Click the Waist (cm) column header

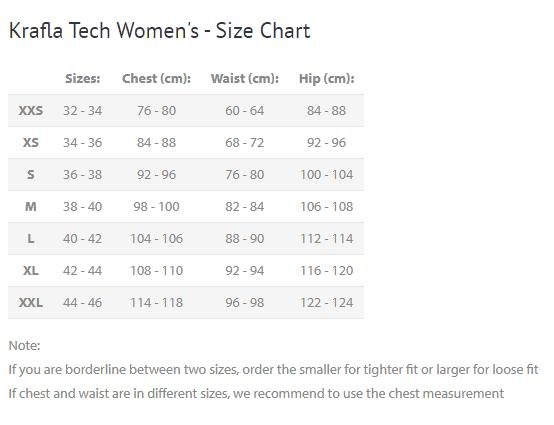[x=245, y=78]
